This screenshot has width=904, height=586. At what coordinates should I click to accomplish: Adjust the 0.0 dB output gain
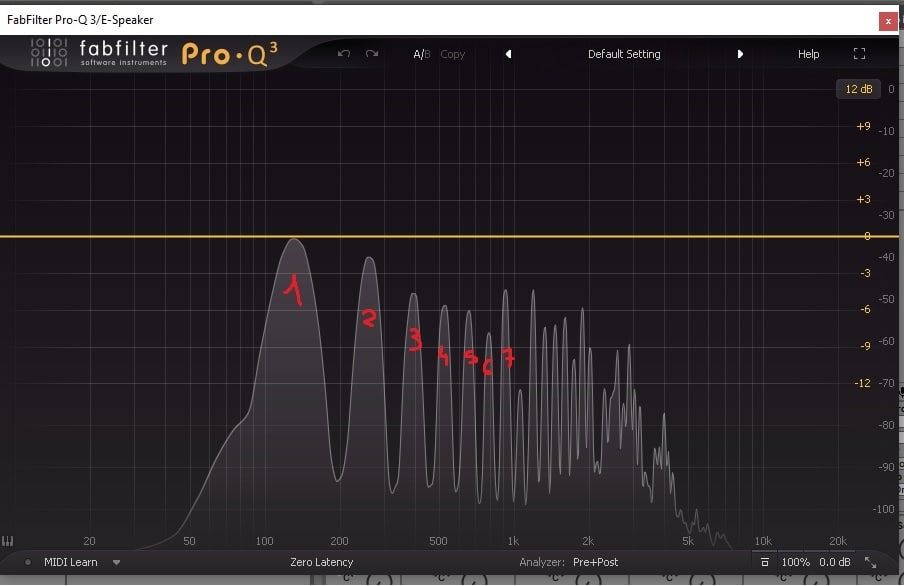coord(834,562)
